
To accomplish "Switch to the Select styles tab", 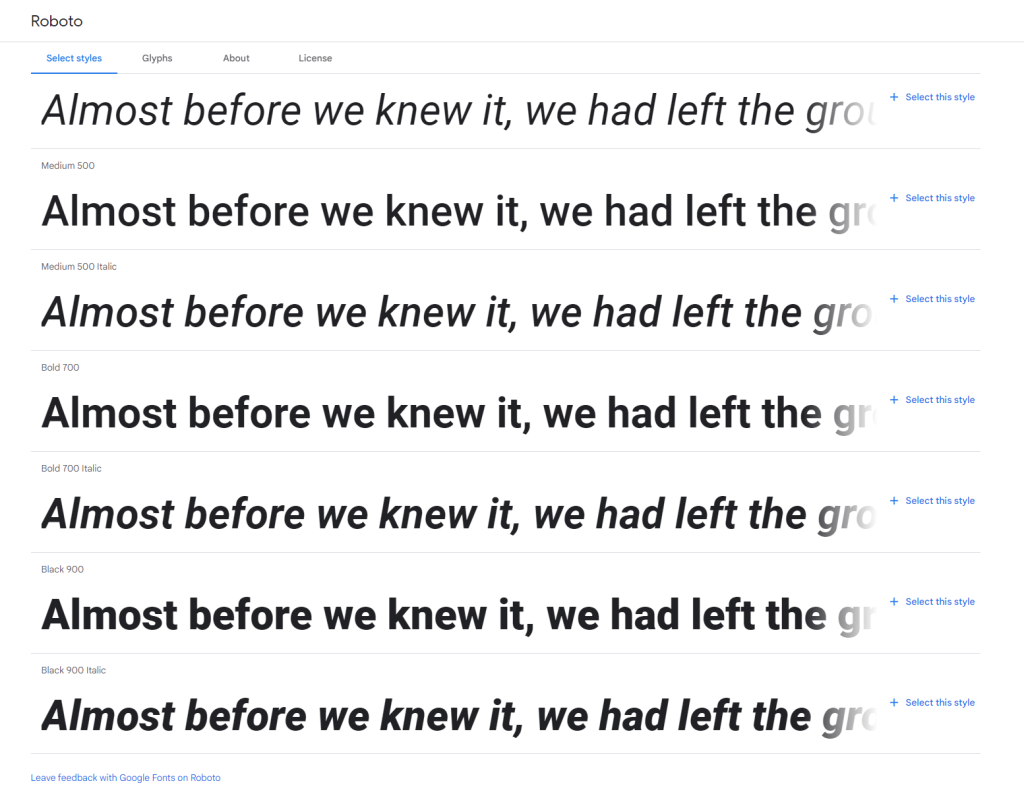I will pos(74,58).
